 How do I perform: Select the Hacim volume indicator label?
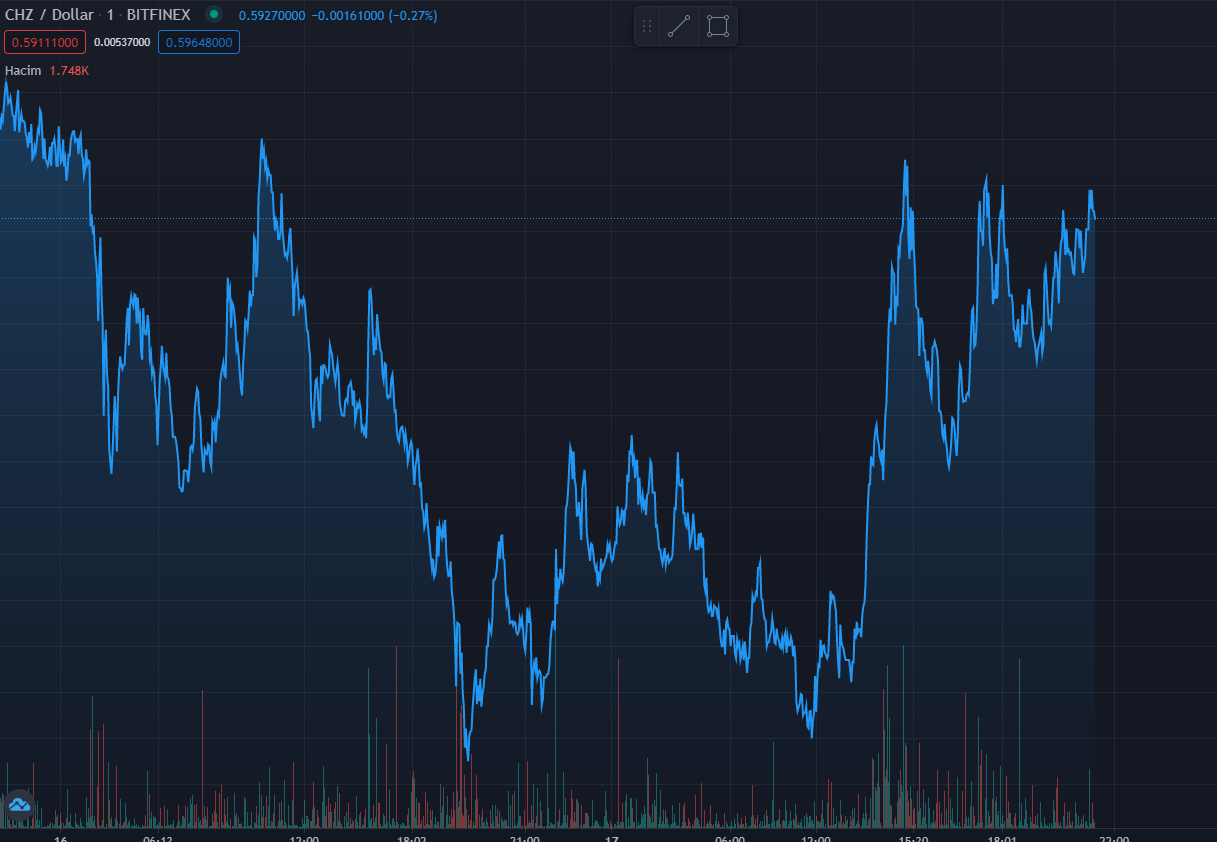(23, 71)
